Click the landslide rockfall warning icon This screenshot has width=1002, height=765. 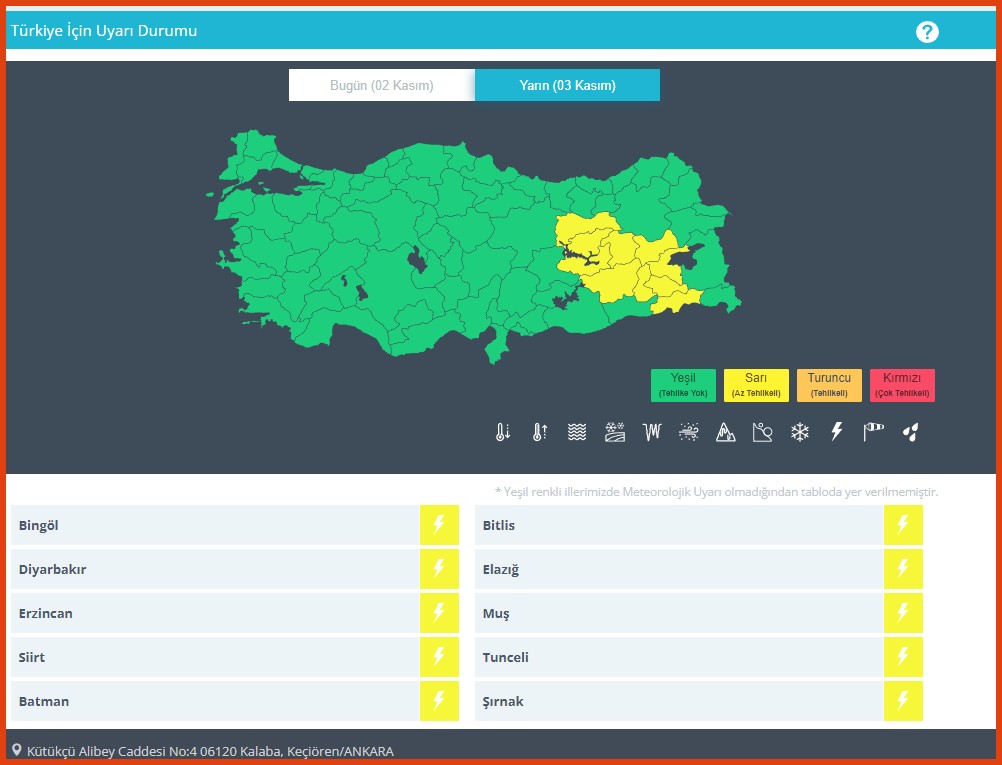[x=763, y=432]
